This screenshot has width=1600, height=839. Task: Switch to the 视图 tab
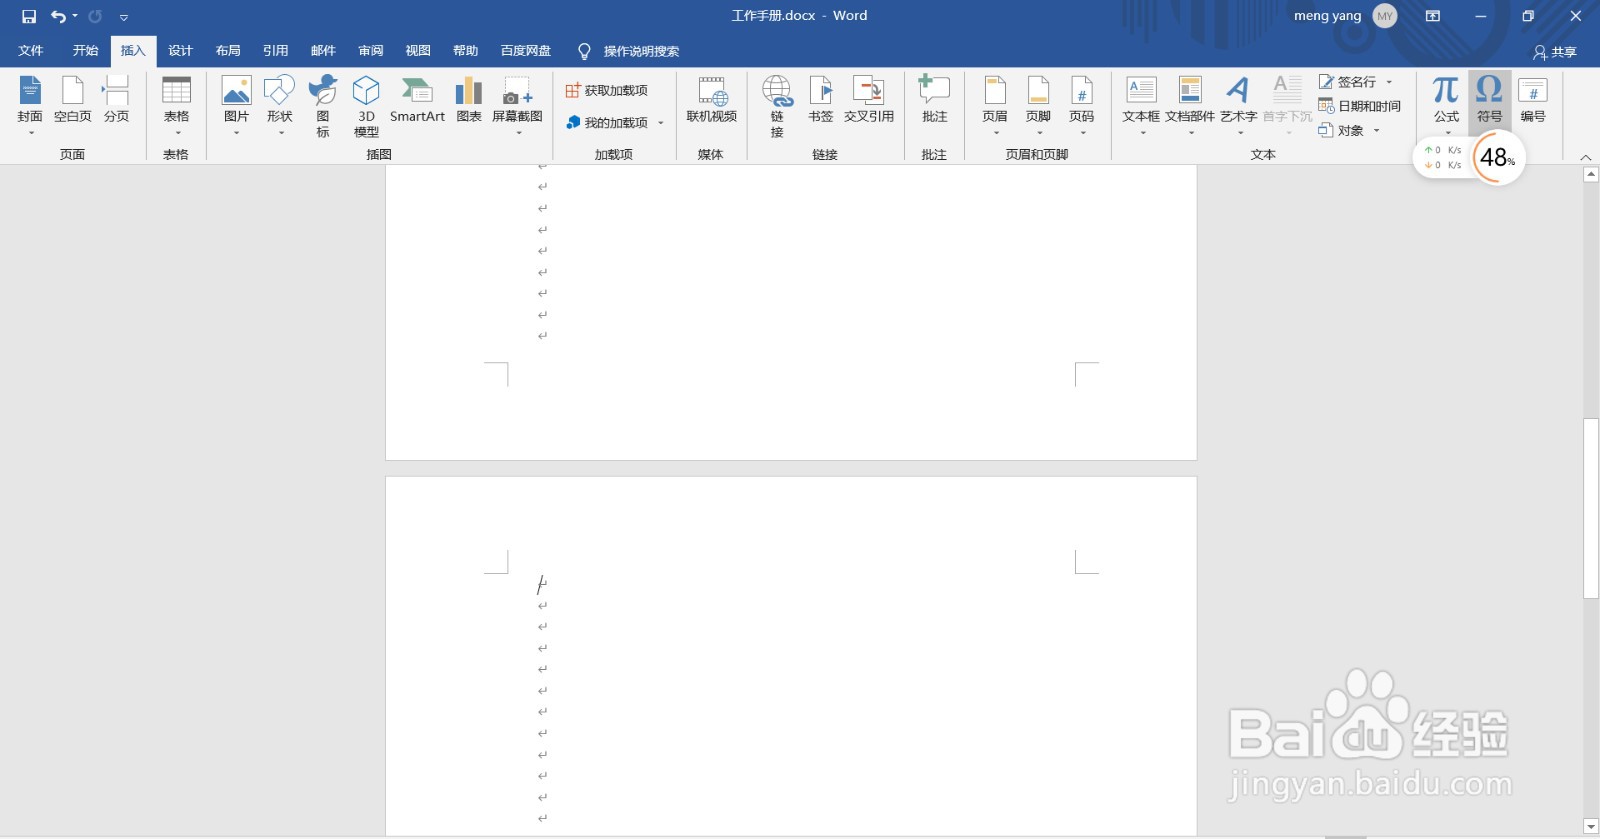coord(418,51)
